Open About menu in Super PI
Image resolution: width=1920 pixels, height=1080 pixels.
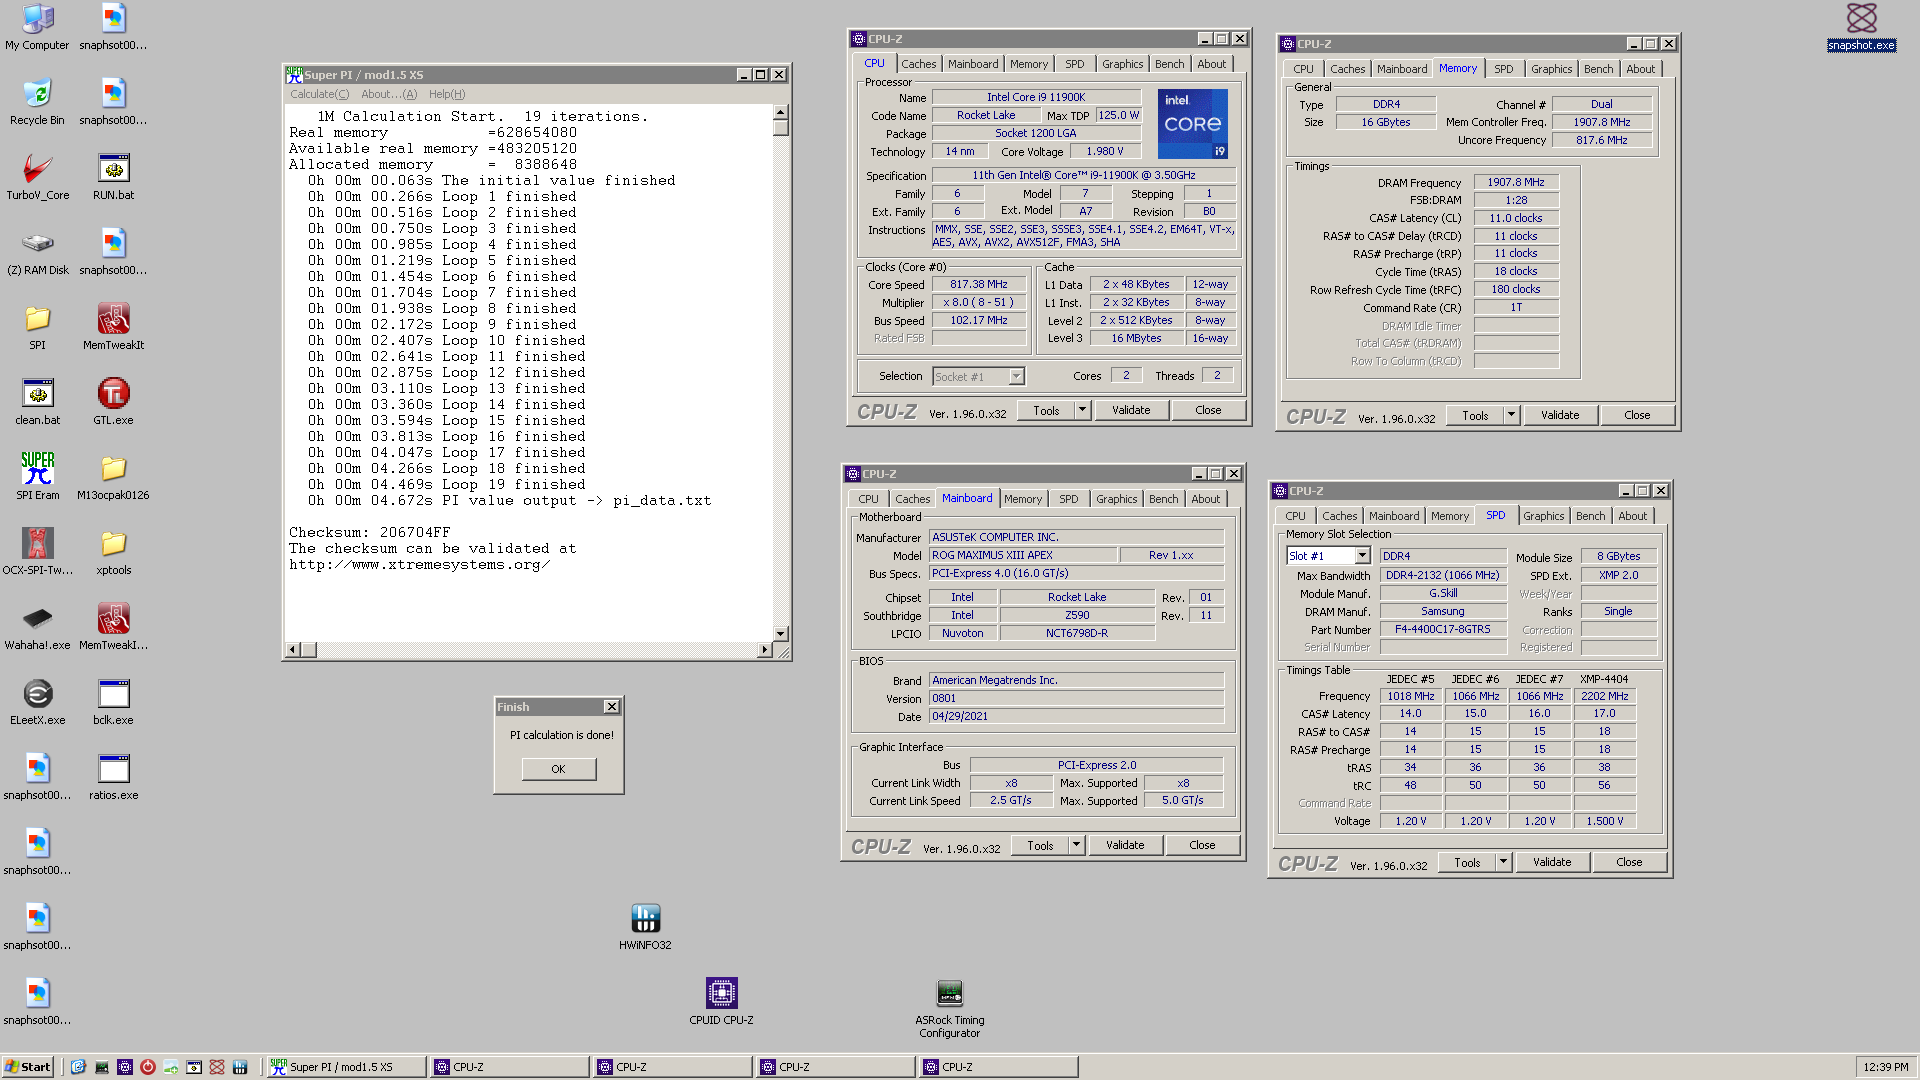point(389,94)
